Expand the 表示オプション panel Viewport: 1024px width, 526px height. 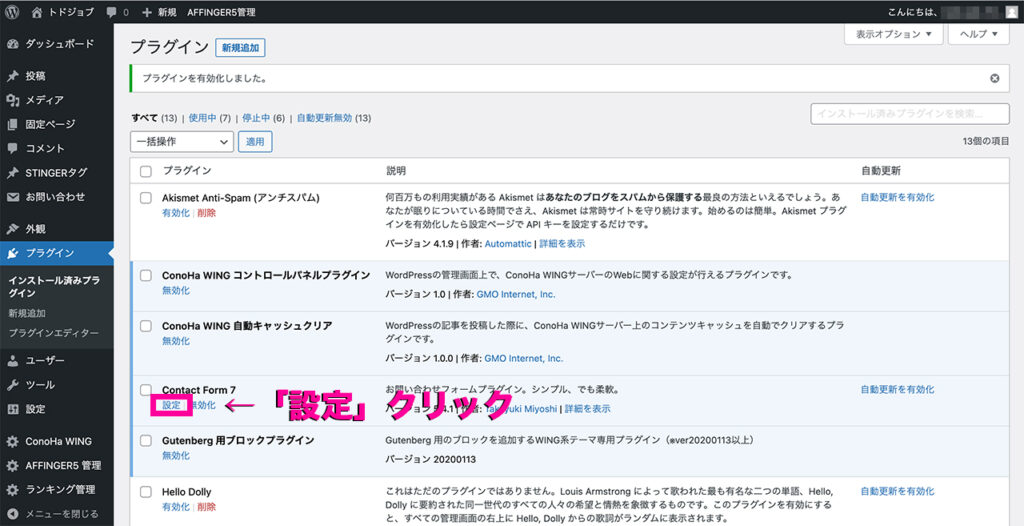point(893,34)
